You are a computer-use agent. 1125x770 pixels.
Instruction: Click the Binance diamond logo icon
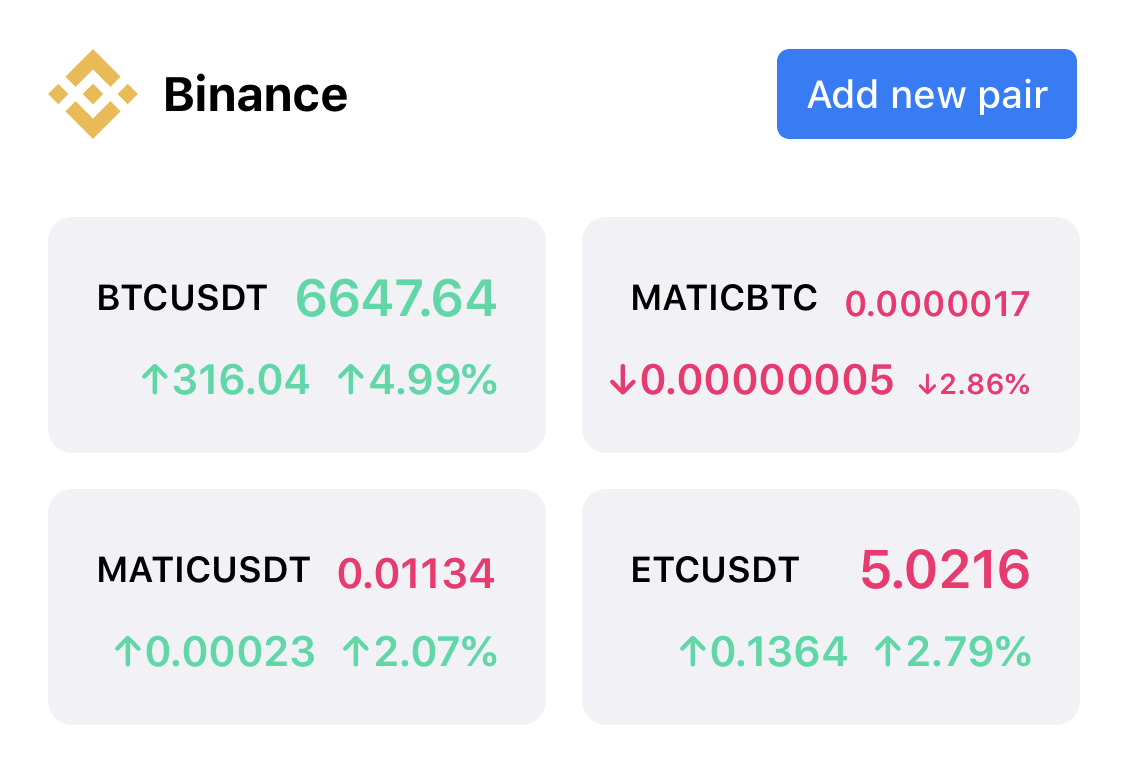click(x=93, y=93)
